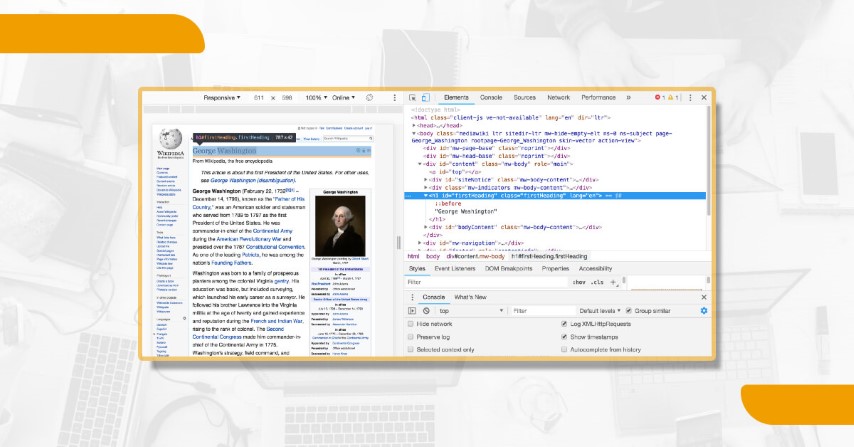Open the Online throttling dropdown
The width and height of the screenshot is (854, 447).
click(x=343, y=97)
